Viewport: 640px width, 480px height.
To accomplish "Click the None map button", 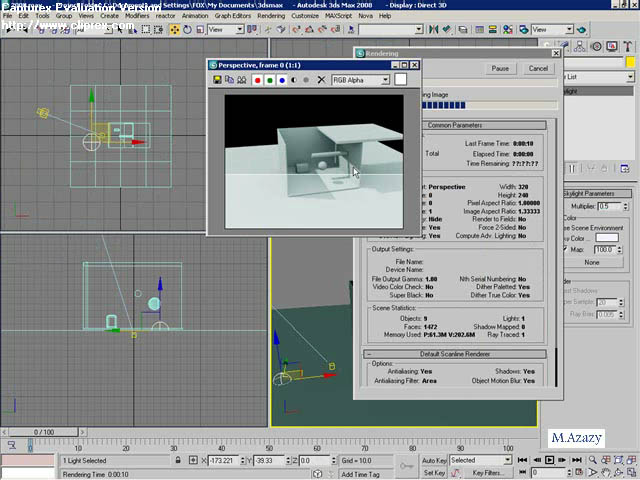I will point(591,262).
